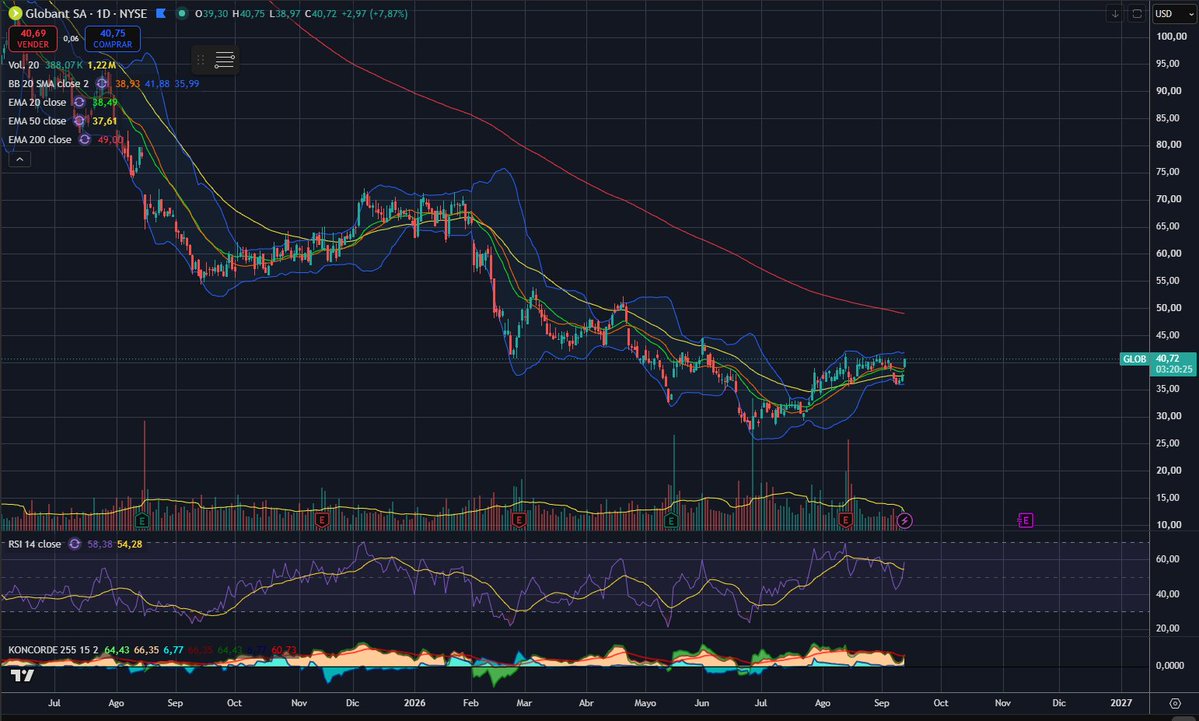The width and height of the screenshot is (1199, 721).
Task: Click the RSI value 54,28
Action: coord(129,544)
